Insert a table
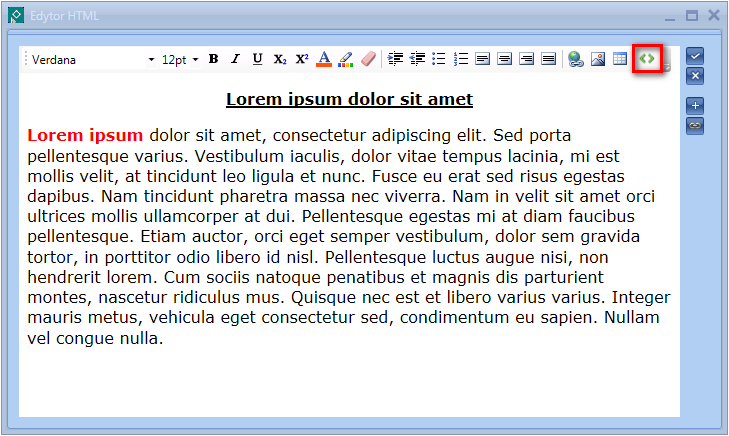This screenshot has height=436, width=729. [620, 59]
